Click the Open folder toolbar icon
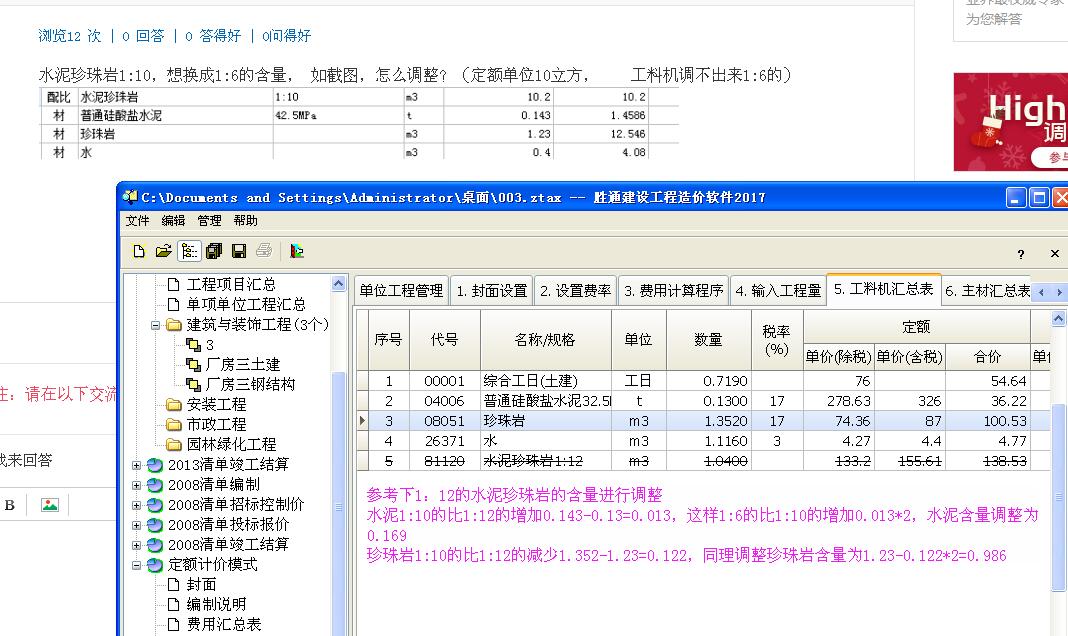 163,251
